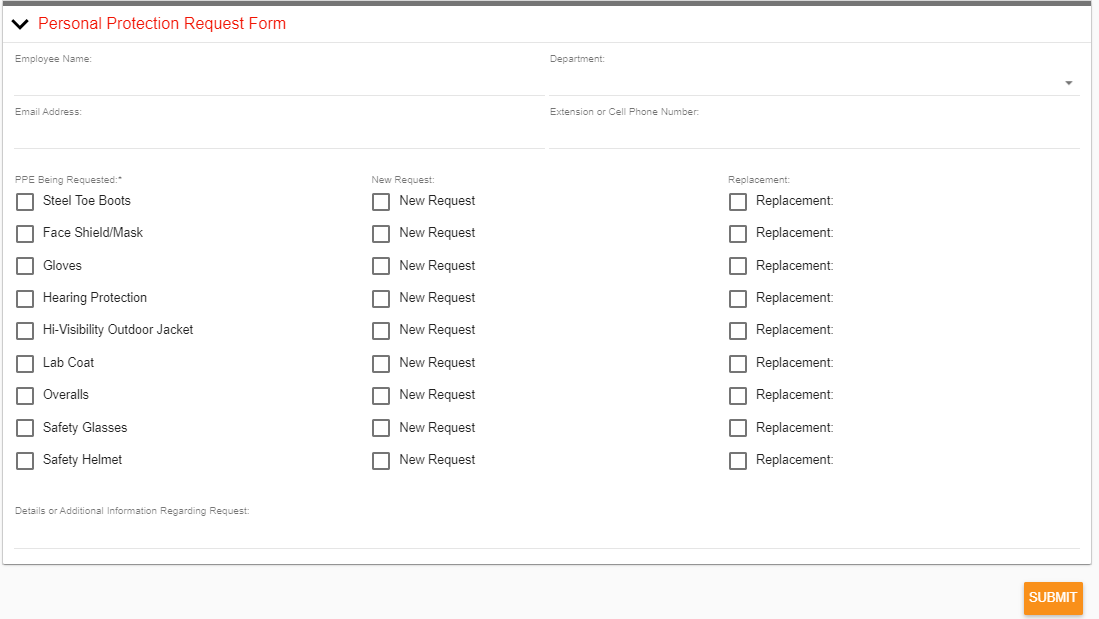Image resolution: width=1099 pixels, height=619 pixels.
Task: Check Replacement in the Lab Coat row
Action: click(x=738, y=363)
